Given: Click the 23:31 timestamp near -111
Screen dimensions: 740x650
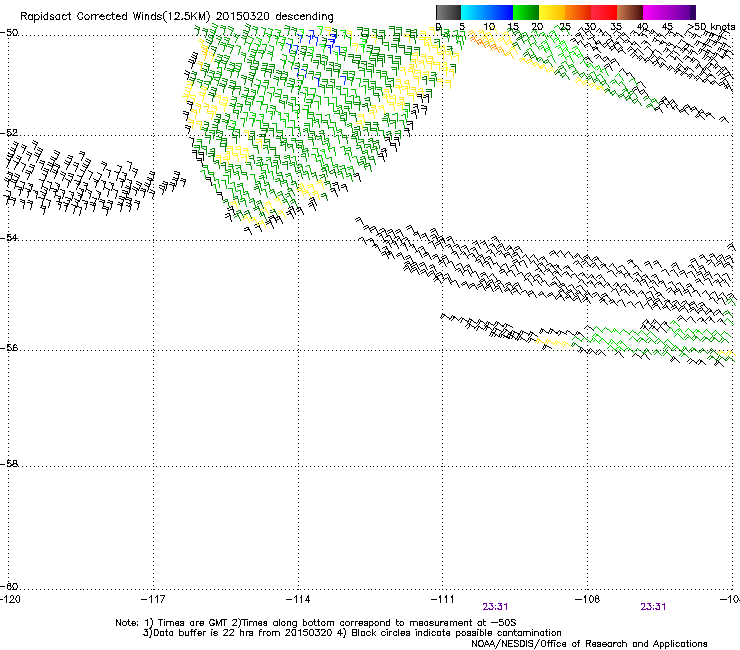Looking at the screenshot, I should click(495, 607).
